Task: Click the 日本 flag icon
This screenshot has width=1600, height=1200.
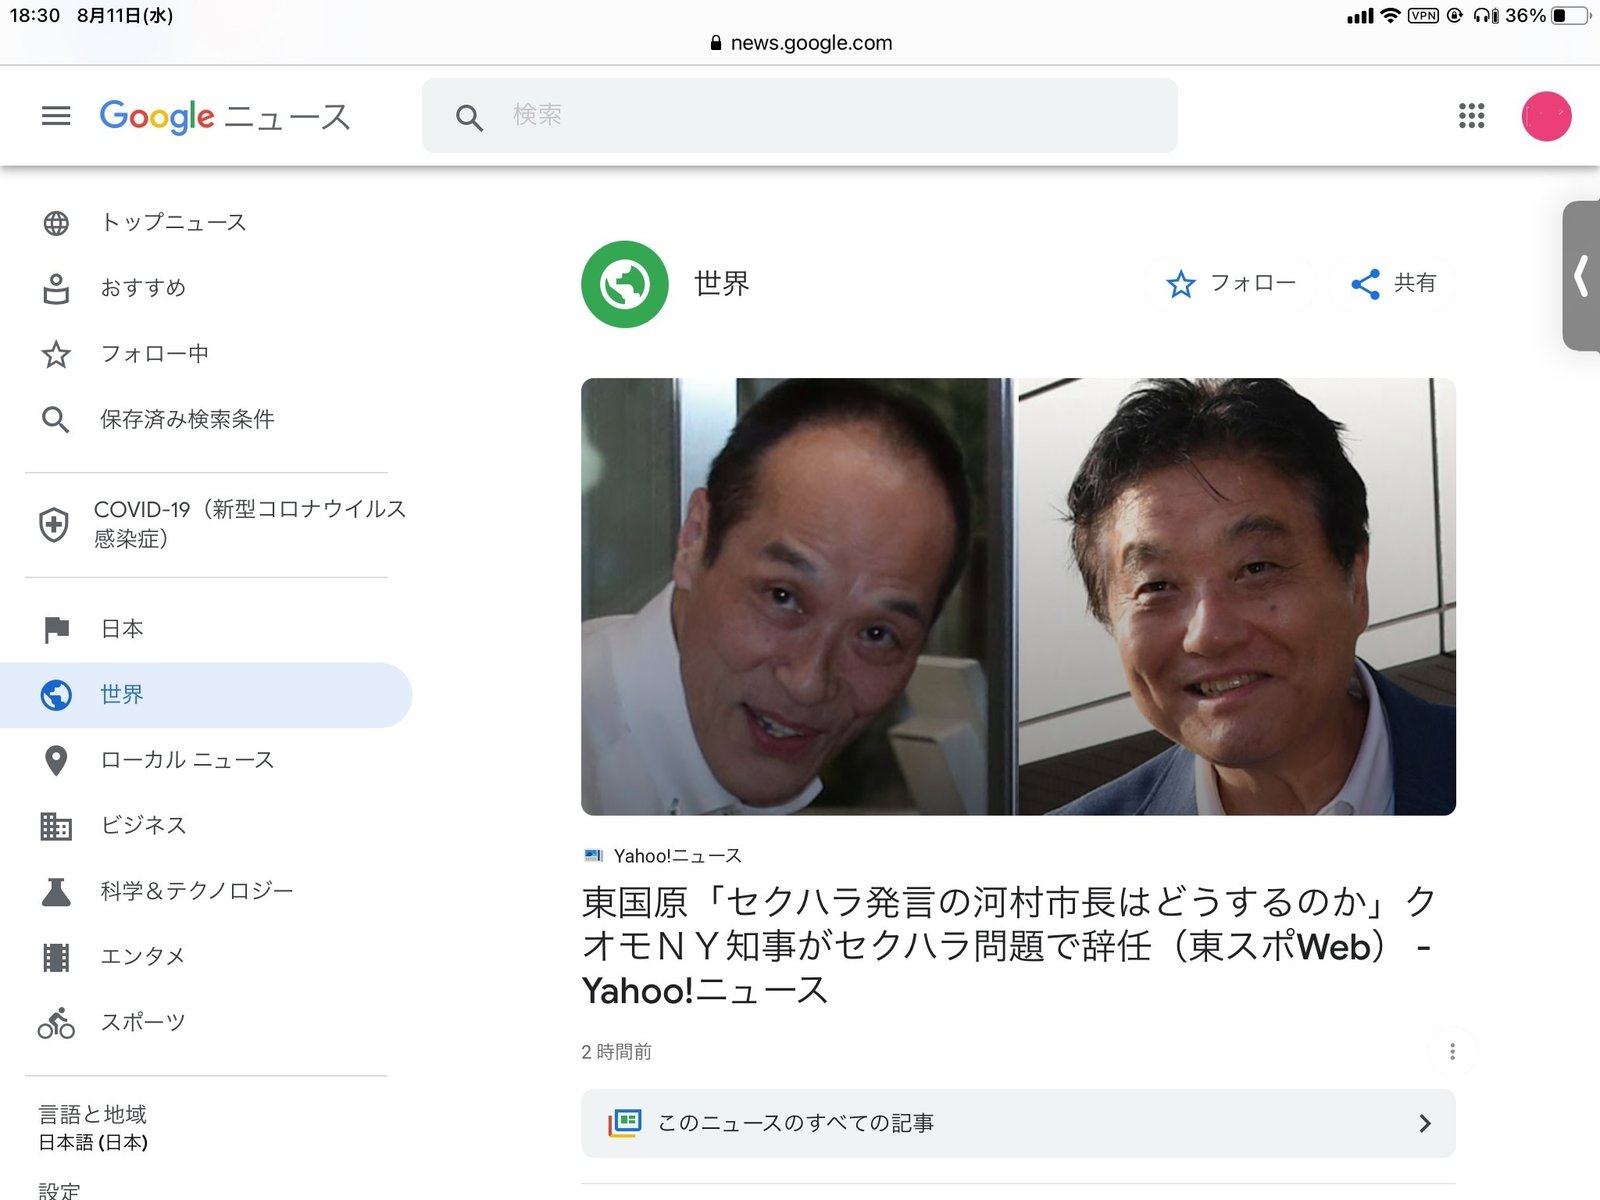Action: pos(57,629)
